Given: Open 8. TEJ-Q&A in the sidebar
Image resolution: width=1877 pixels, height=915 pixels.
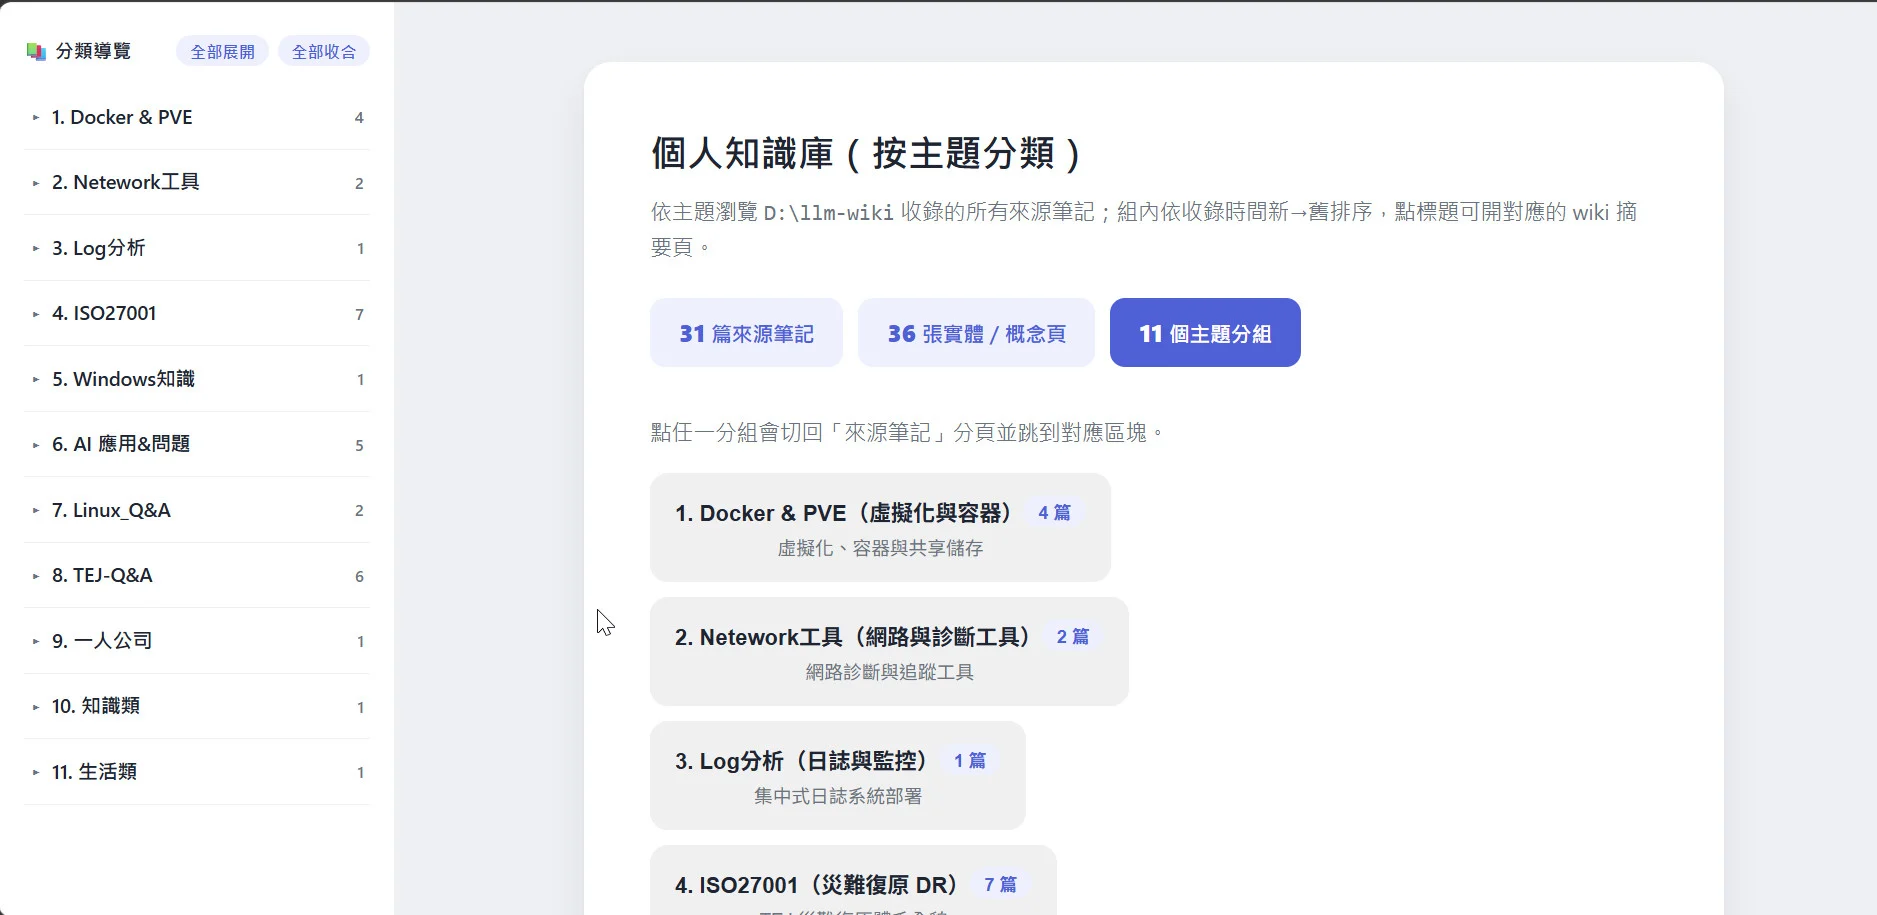Looking at the screenshot, I should tap(197, 576).
